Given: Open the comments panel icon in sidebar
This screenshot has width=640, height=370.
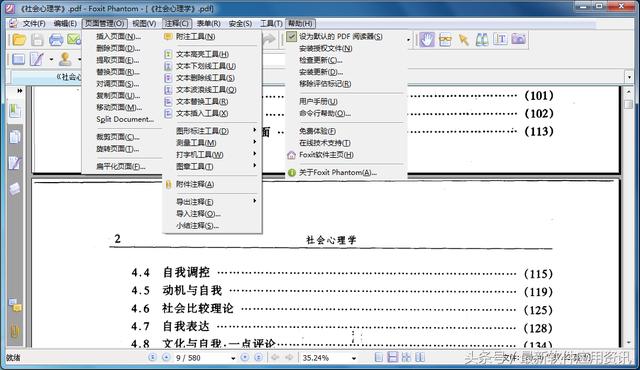Looking at the screenshot, I should click(x=16, y=305).
